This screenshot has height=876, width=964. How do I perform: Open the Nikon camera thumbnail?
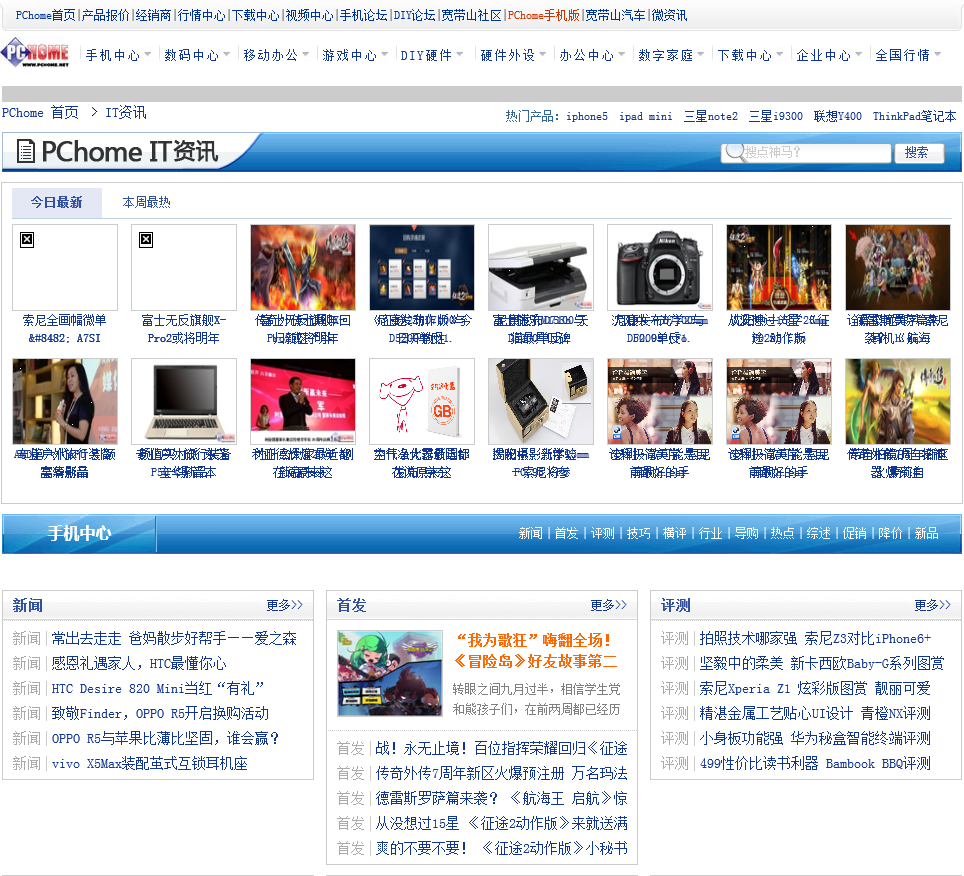(660, 267)
